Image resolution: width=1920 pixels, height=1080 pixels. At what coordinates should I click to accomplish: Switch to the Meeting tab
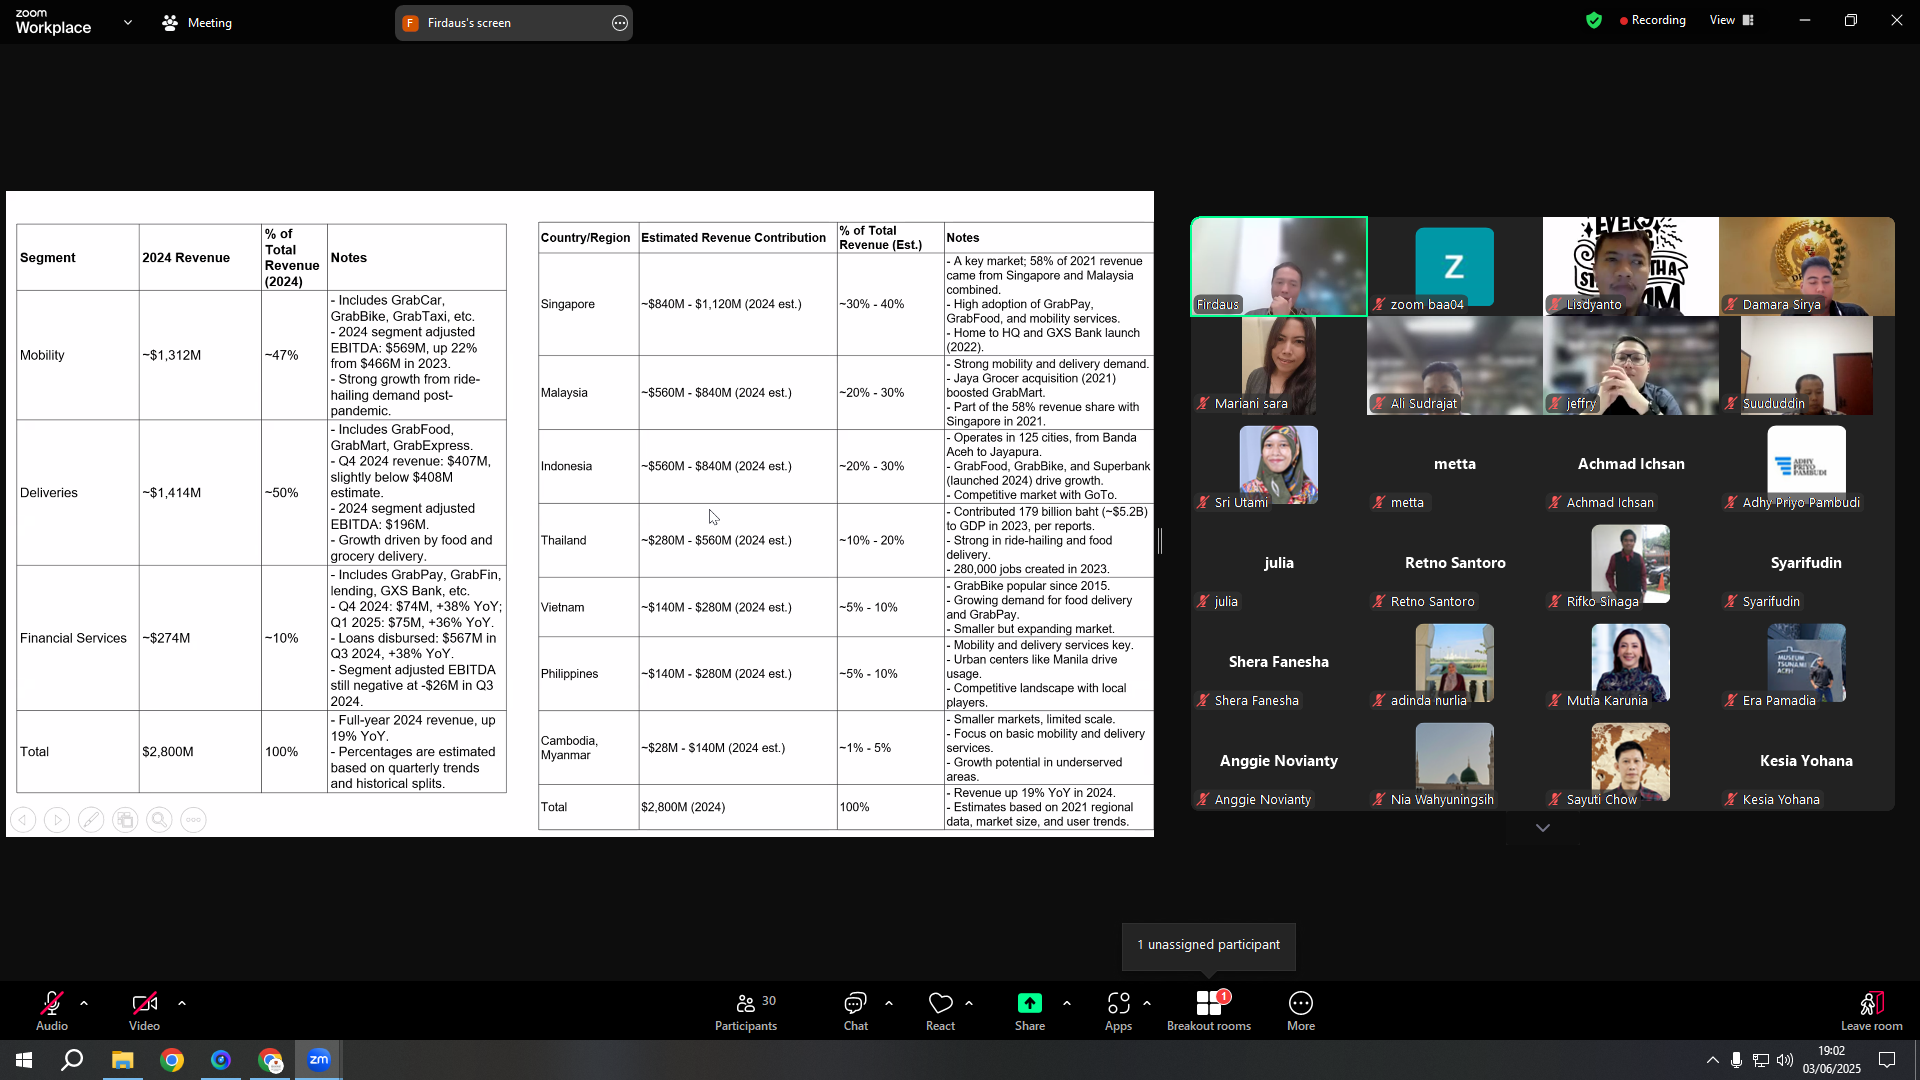[x=198, y=22]
